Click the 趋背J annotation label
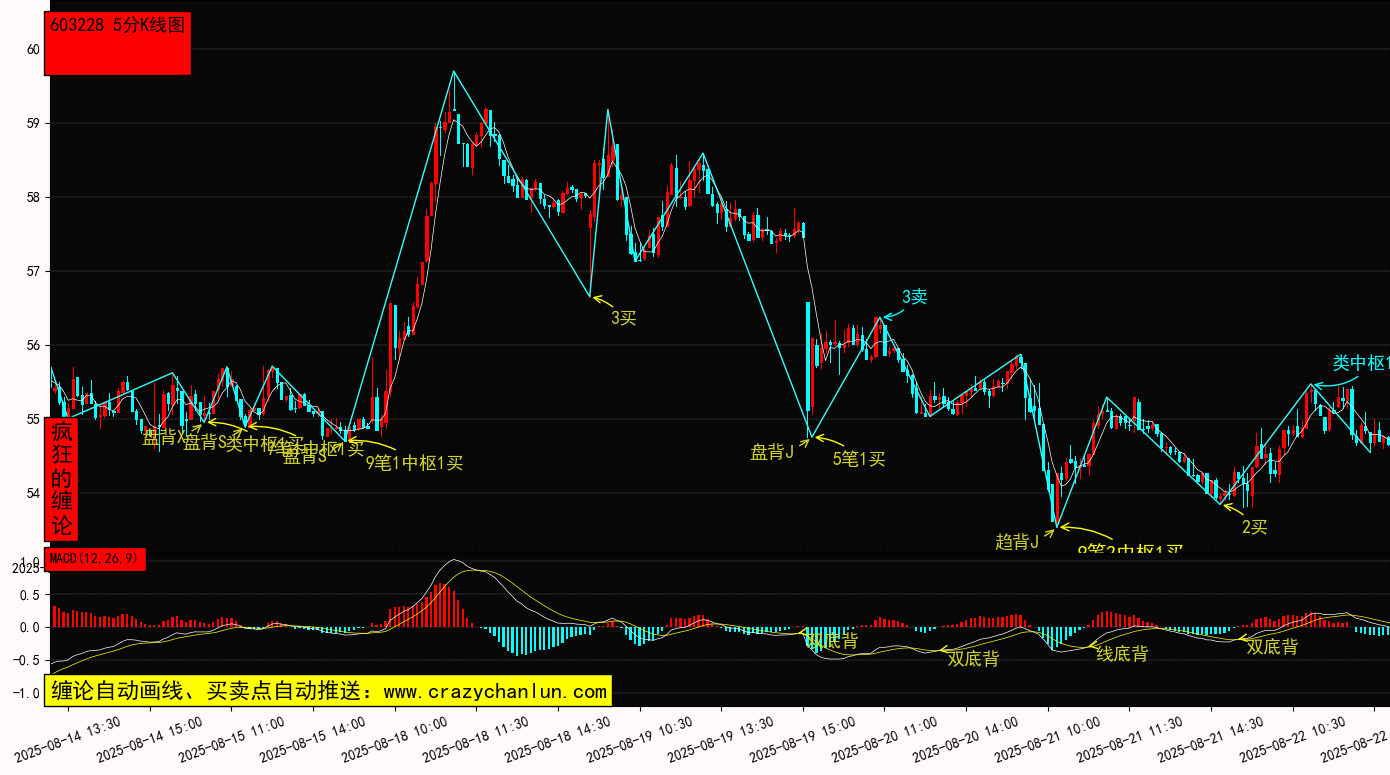 1017,542
